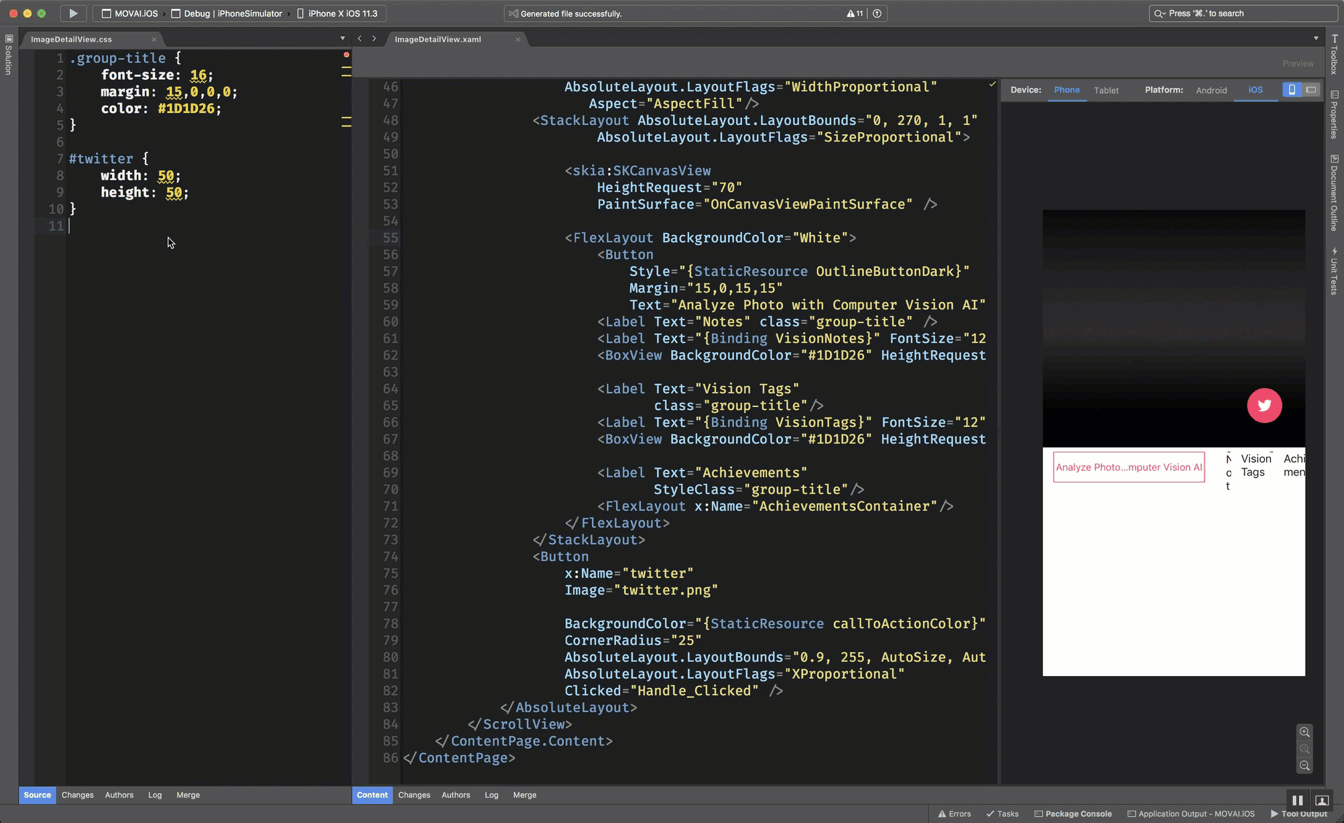Reset preview zoom to fit
Image resolution: width=1344 pixels, height=823 pixels.
(1304, 749)
